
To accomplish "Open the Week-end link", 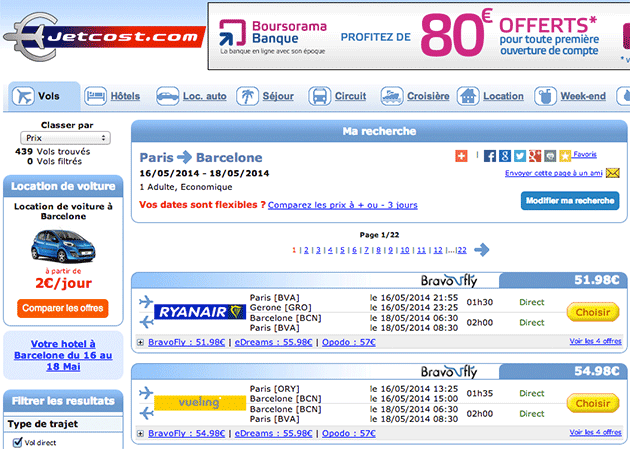I will click(x=583, y=96).
